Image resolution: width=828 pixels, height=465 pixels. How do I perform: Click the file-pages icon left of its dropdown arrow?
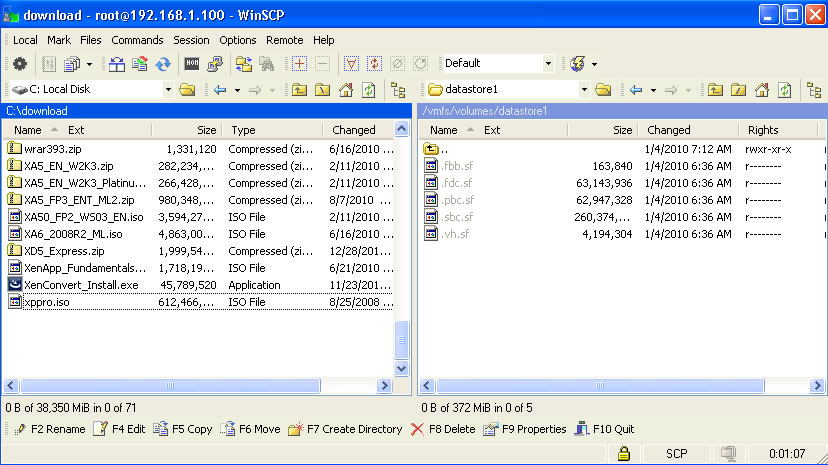(72, 64)
